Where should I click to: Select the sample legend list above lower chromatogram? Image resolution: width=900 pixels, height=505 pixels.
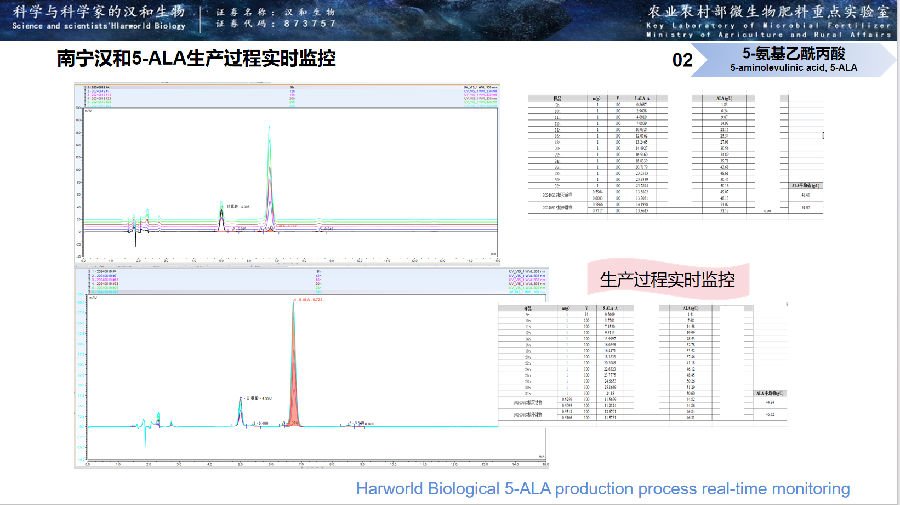coord(110,280)
